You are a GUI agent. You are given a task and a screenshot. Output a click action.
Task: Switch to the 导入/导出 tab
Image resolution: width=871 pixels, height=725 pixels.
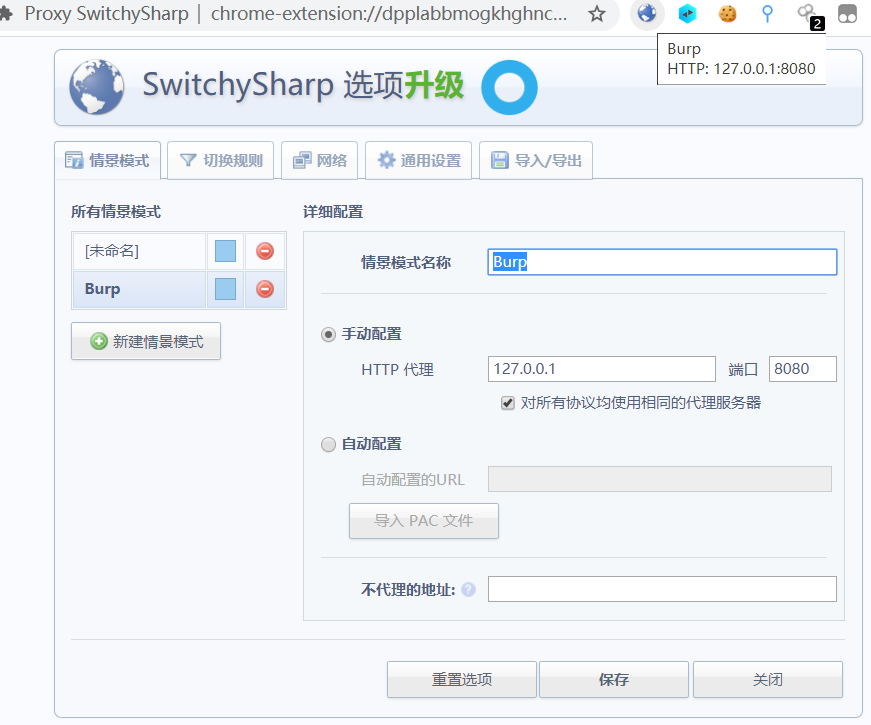coord(536,161)
